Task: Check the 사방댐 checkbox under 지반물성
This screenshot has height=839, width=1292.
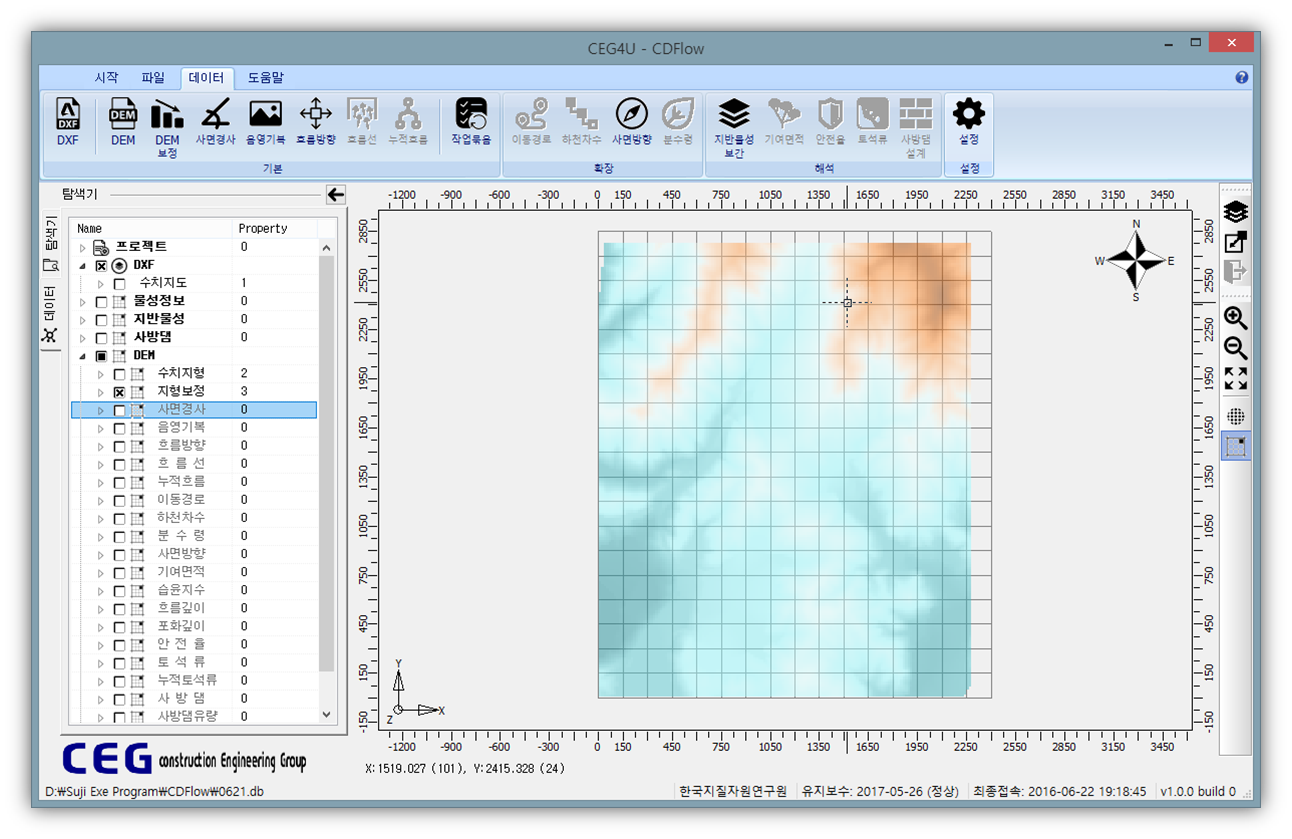Action: tap(101, 337)
